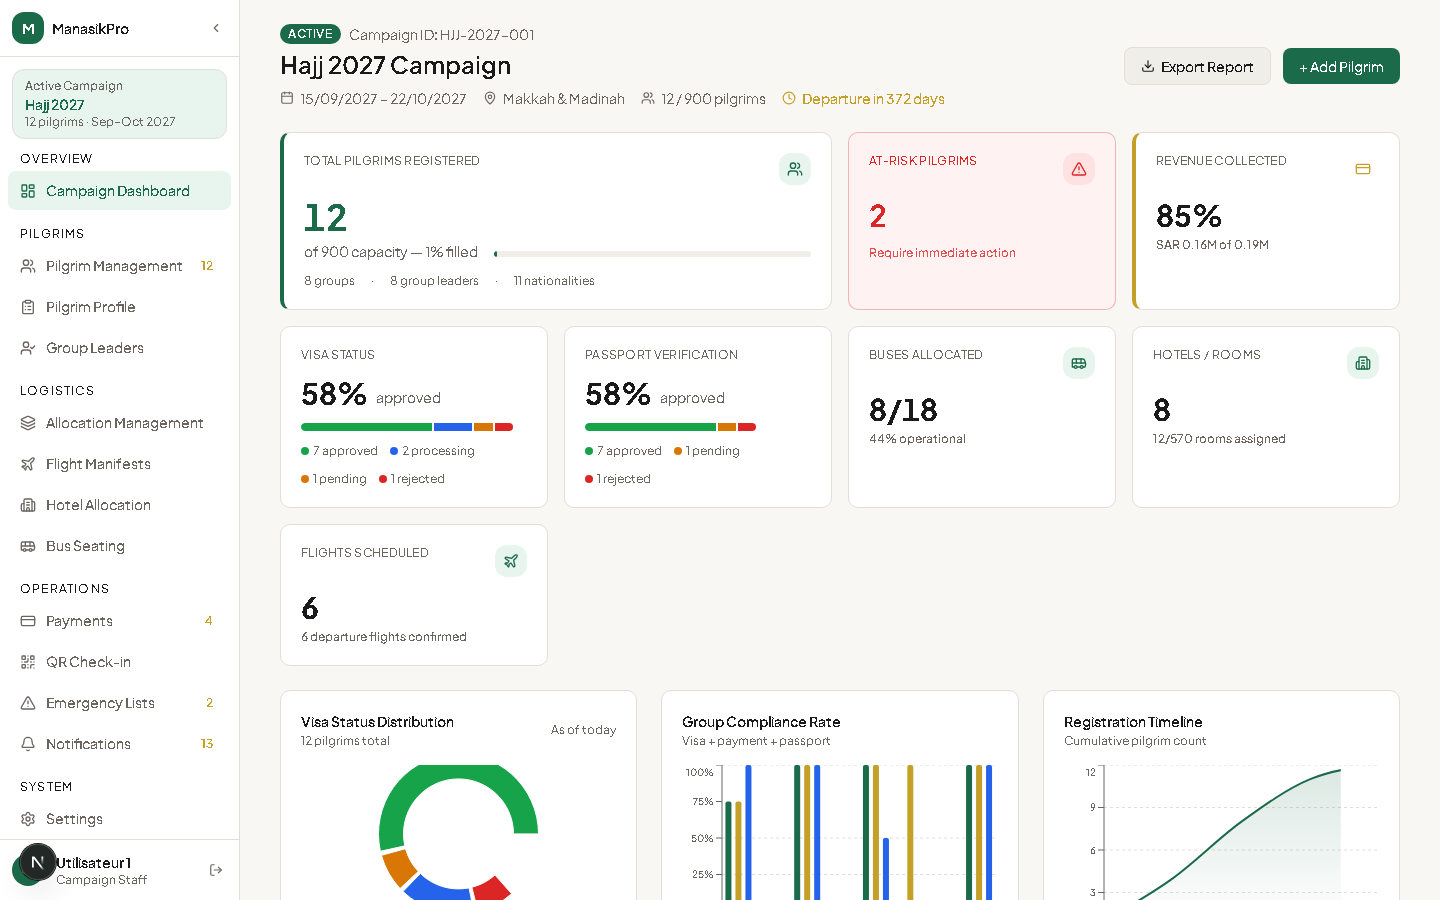Click the '12/570 rooms assigned' text

coord(1219,439)
